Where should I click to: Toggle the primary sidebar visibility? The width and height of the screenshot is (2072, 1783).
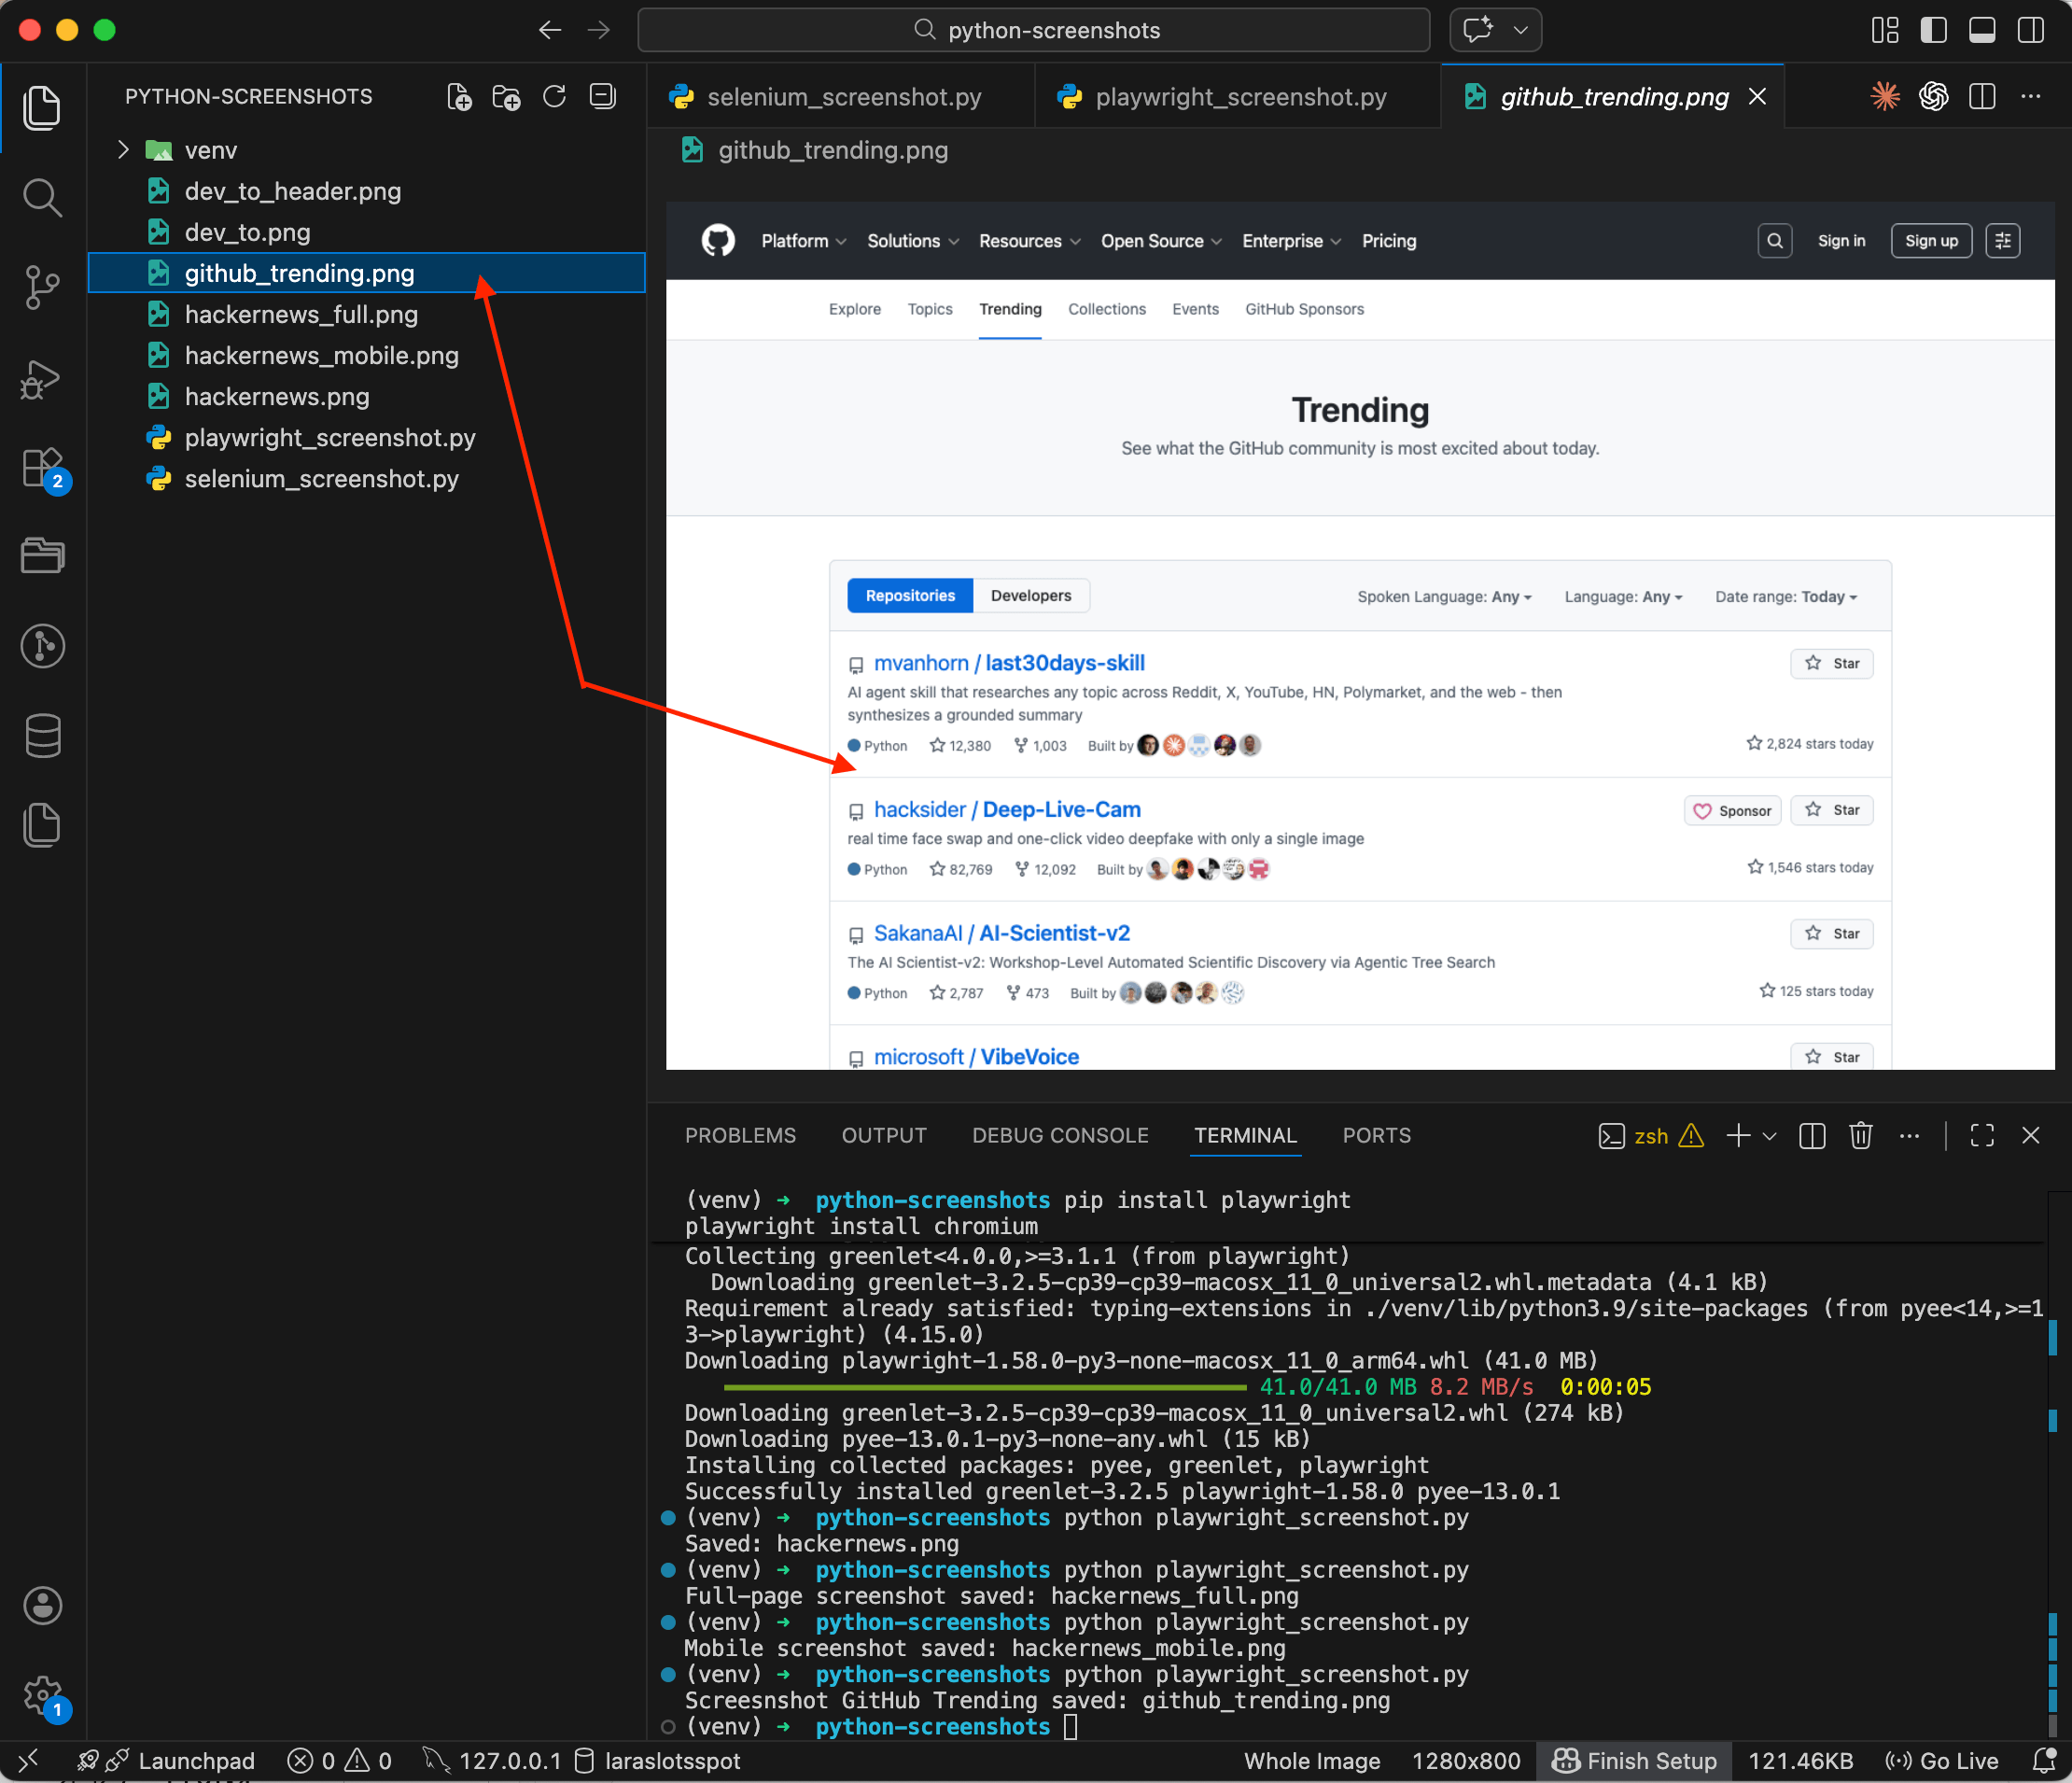point(1933,30)
